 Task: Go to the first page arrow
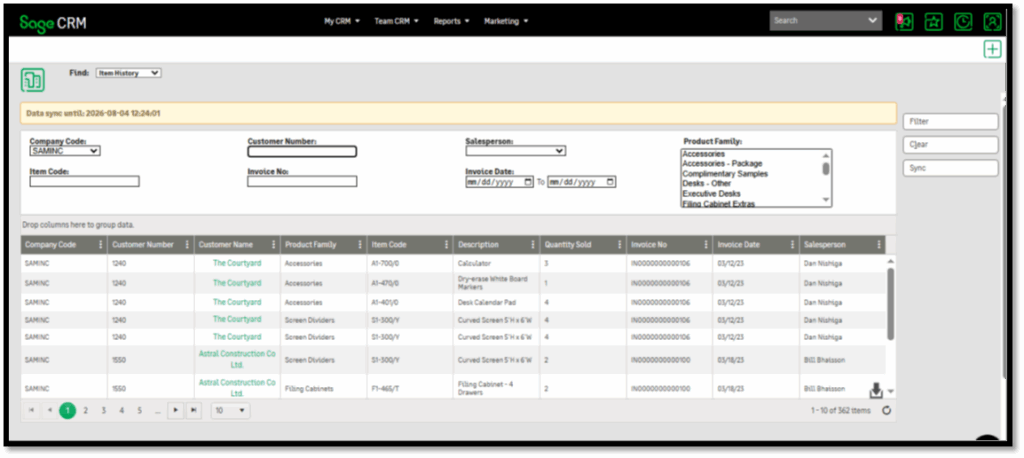point(31,410)
